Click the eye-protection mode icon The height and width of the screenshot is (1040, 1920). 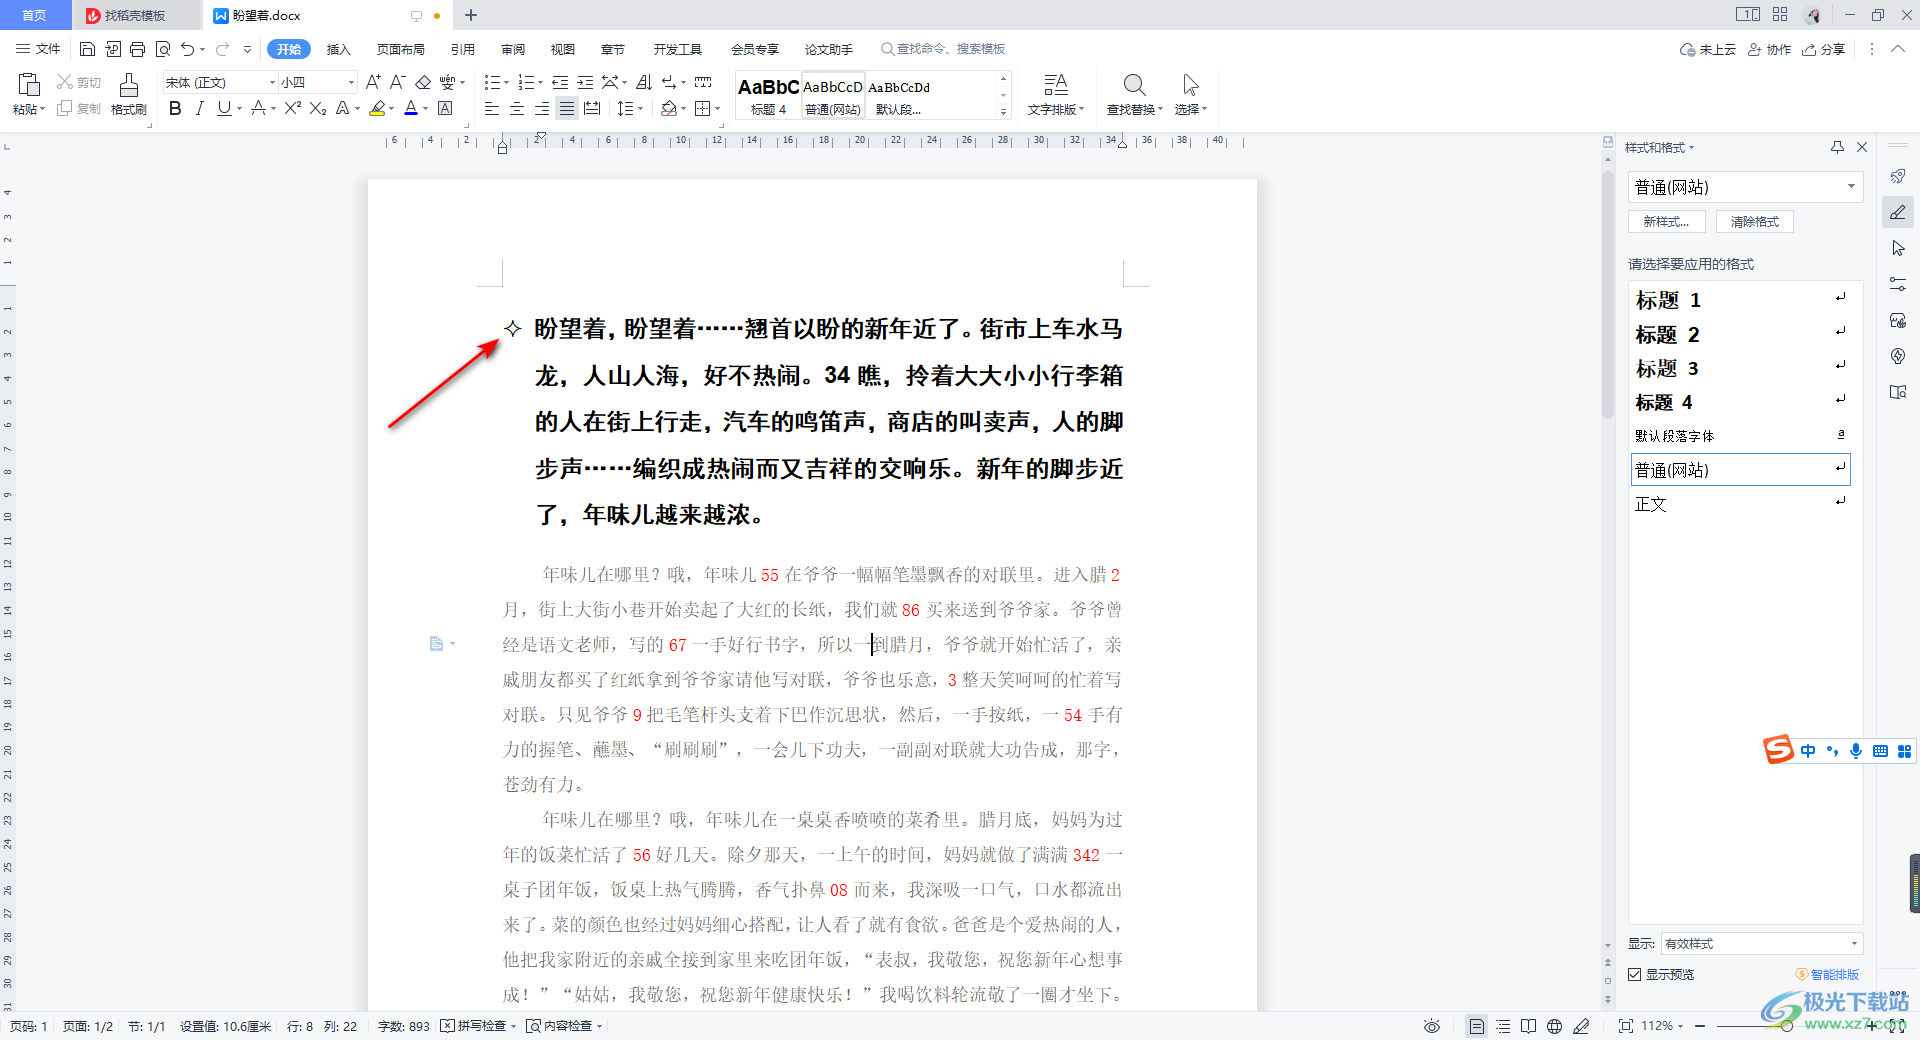pos(1432,1026)
